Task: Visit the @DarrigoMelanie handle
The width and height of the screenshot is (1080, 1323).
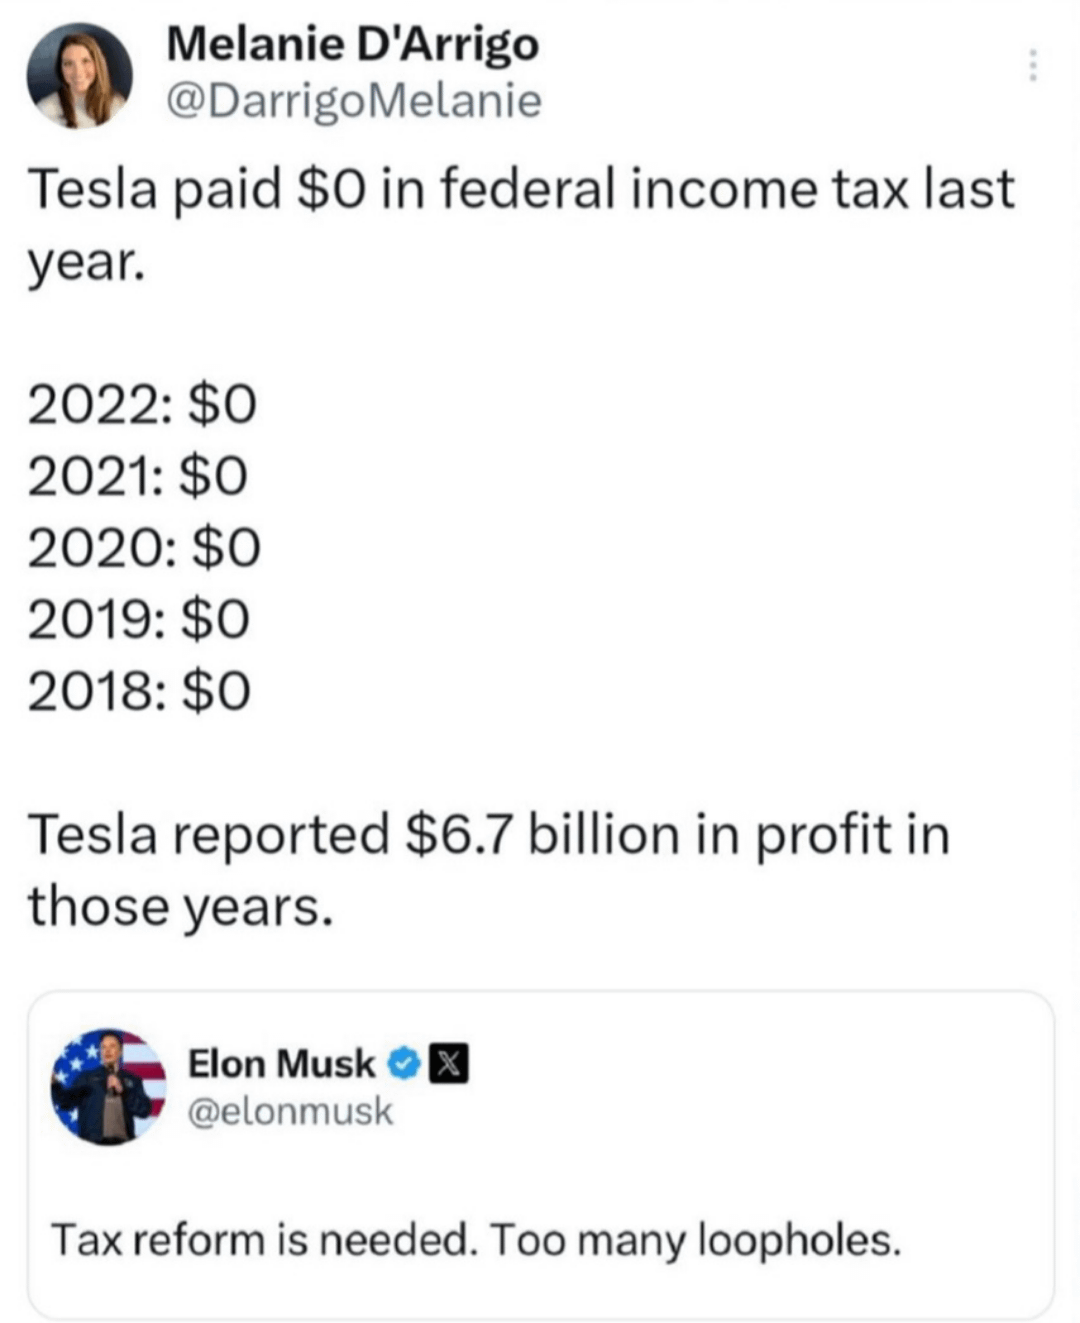Action: point(353,101)
